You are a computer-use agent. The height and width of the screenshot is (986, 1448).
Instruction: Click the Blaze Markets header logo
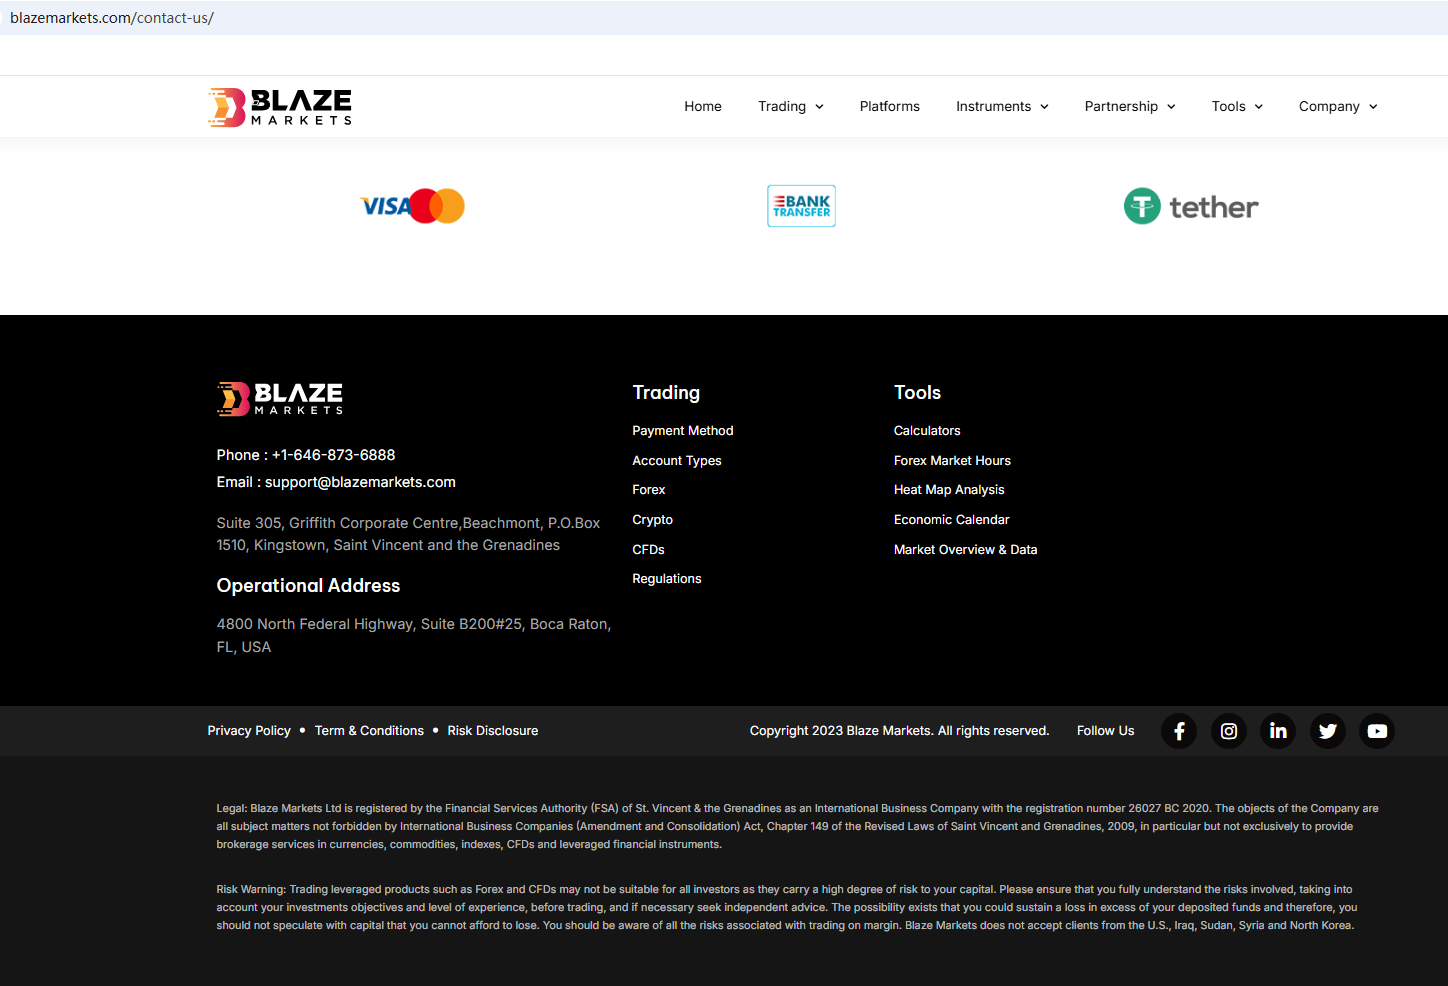click(x=280, y=107)
